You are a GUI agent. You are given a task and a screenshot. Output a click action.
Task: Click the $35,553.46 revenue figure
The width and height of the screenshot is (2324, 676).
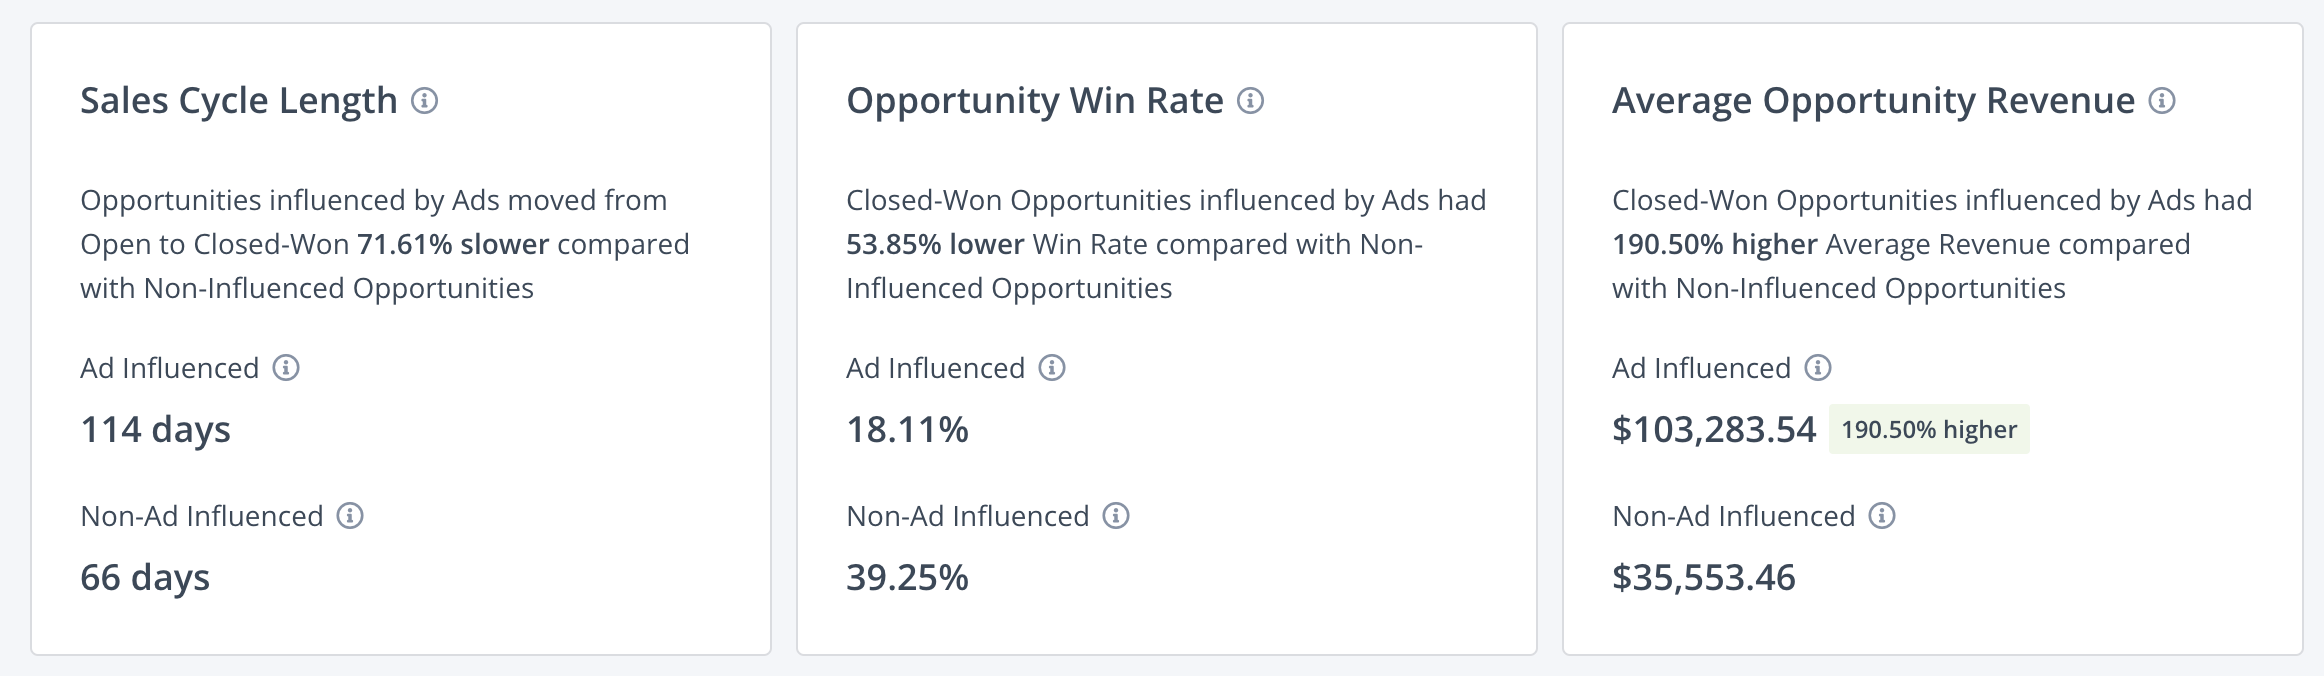click(1704, 578)
